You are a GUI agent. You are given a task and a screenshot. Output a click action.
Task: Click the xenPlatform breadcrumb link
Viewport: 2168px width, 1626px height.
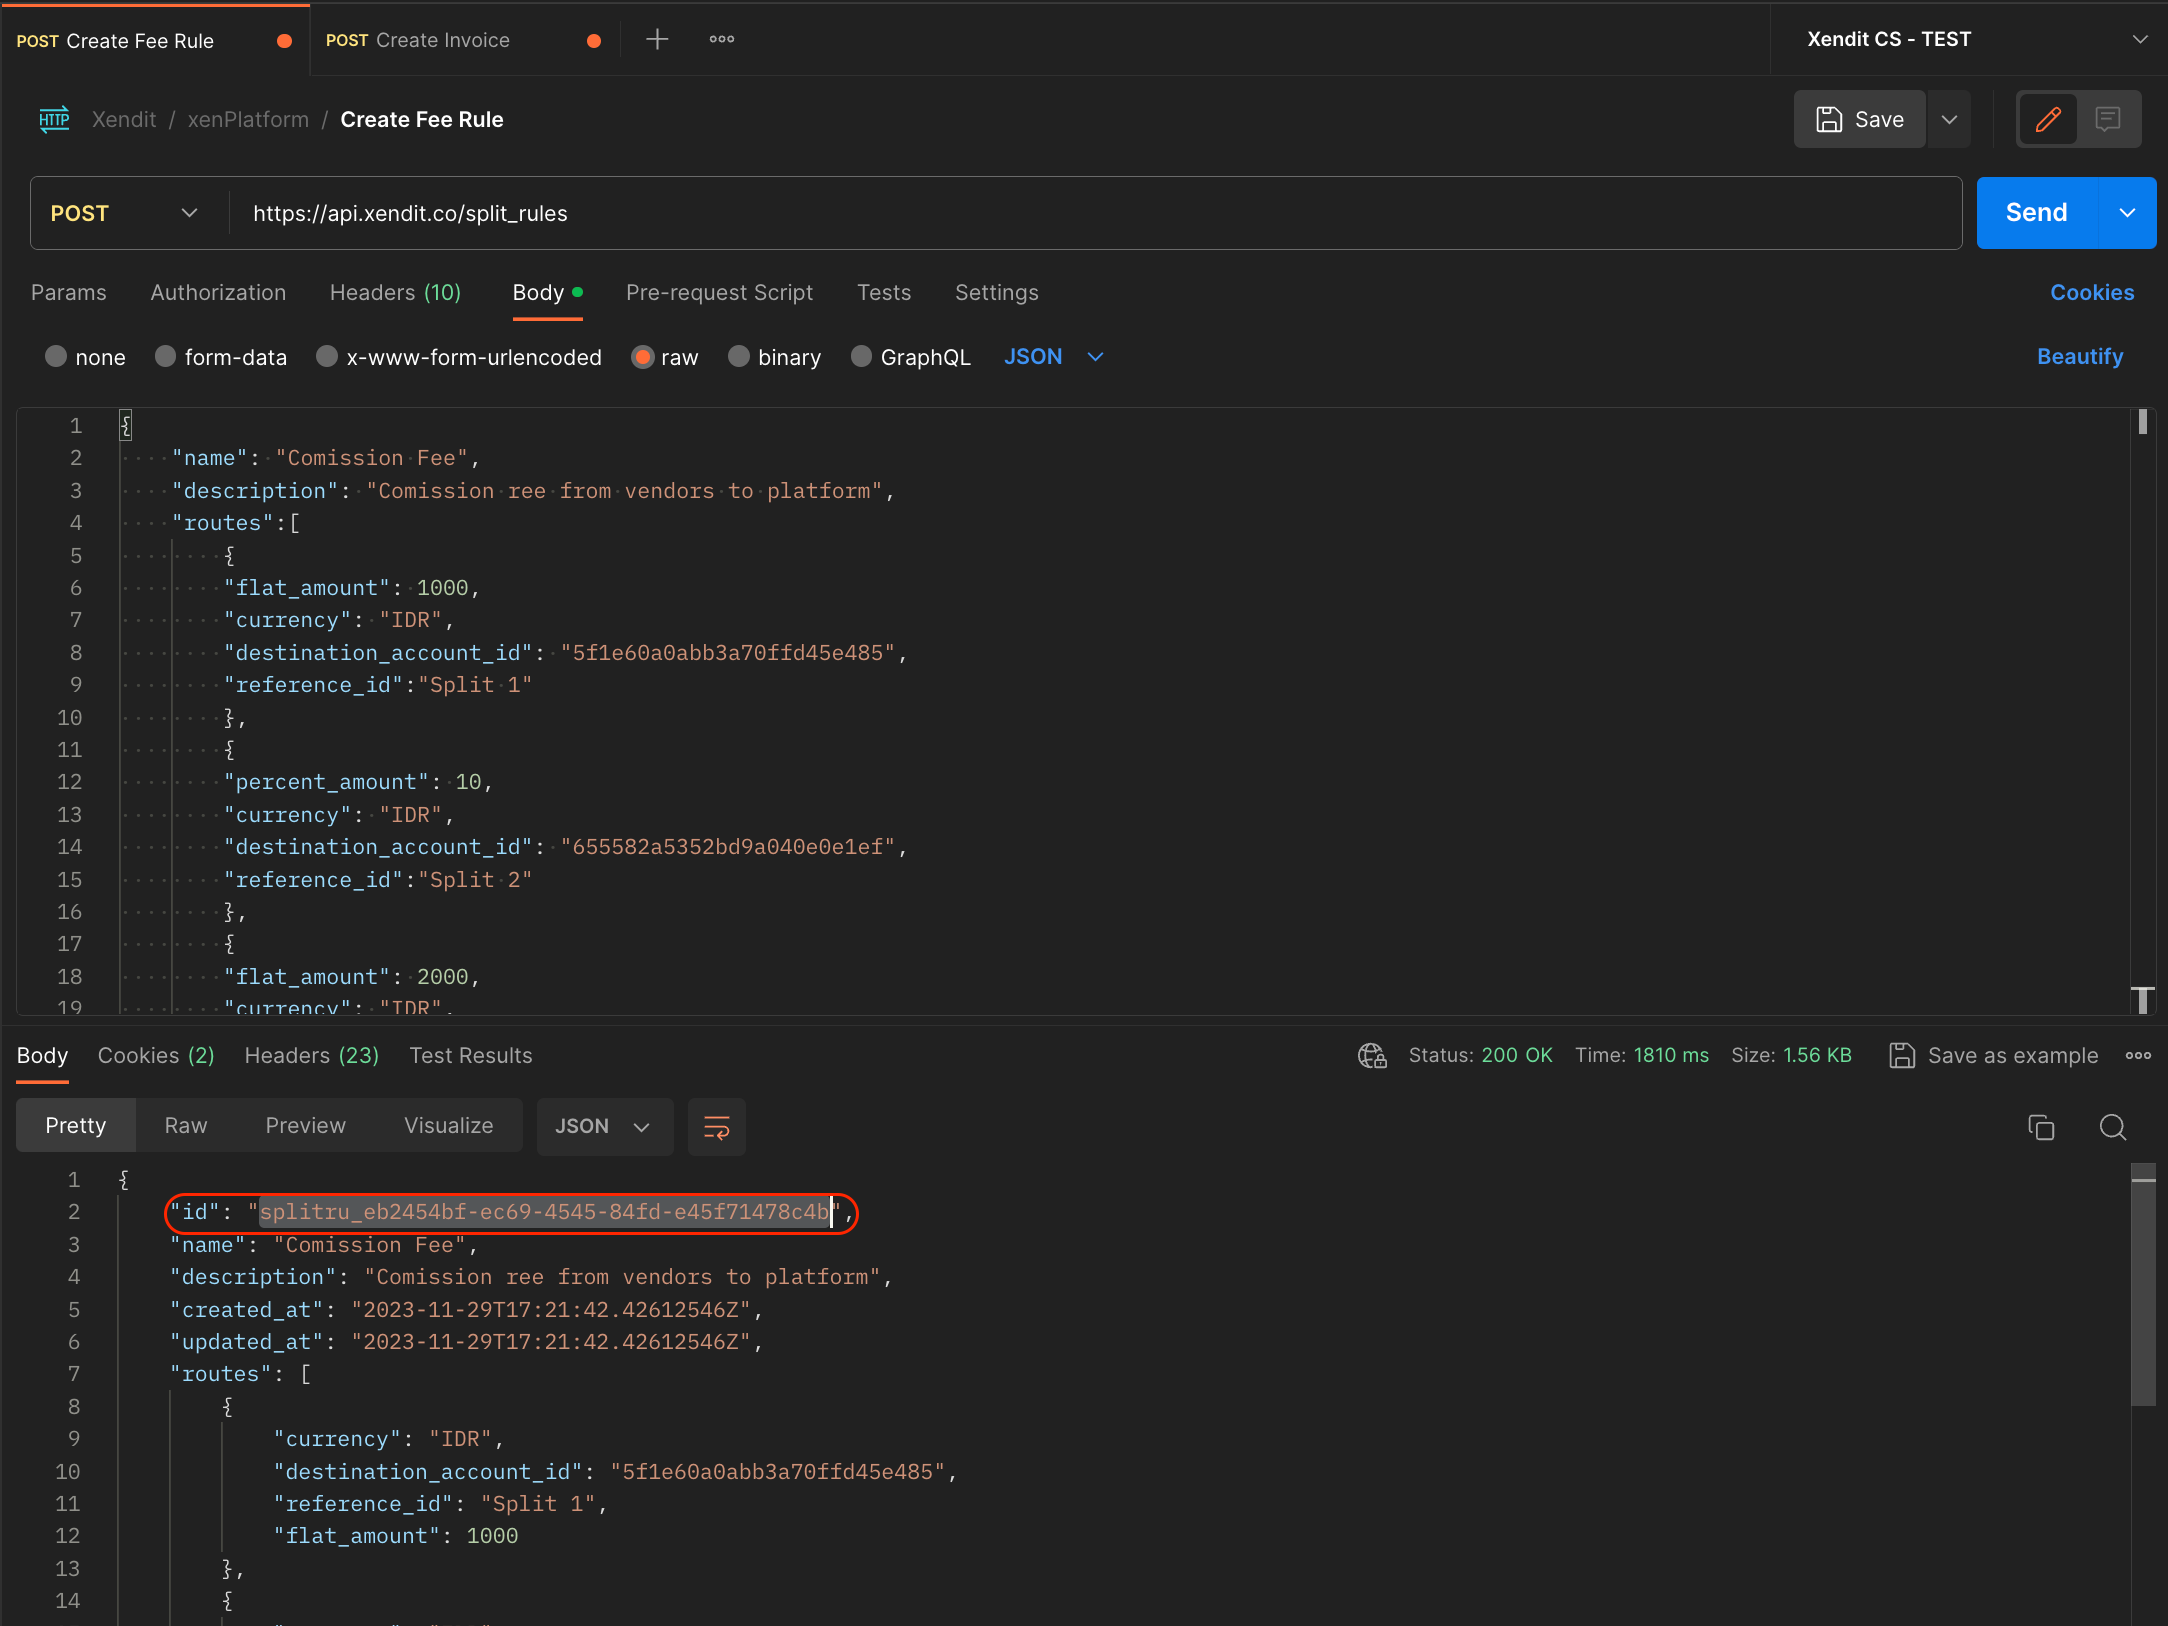tap(248, 119)
